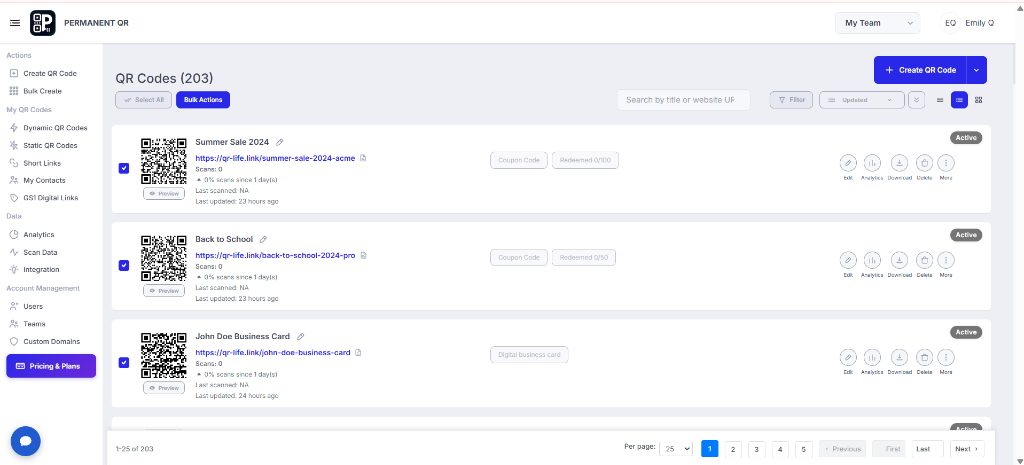Switch to compact list view

coord(940,100)
